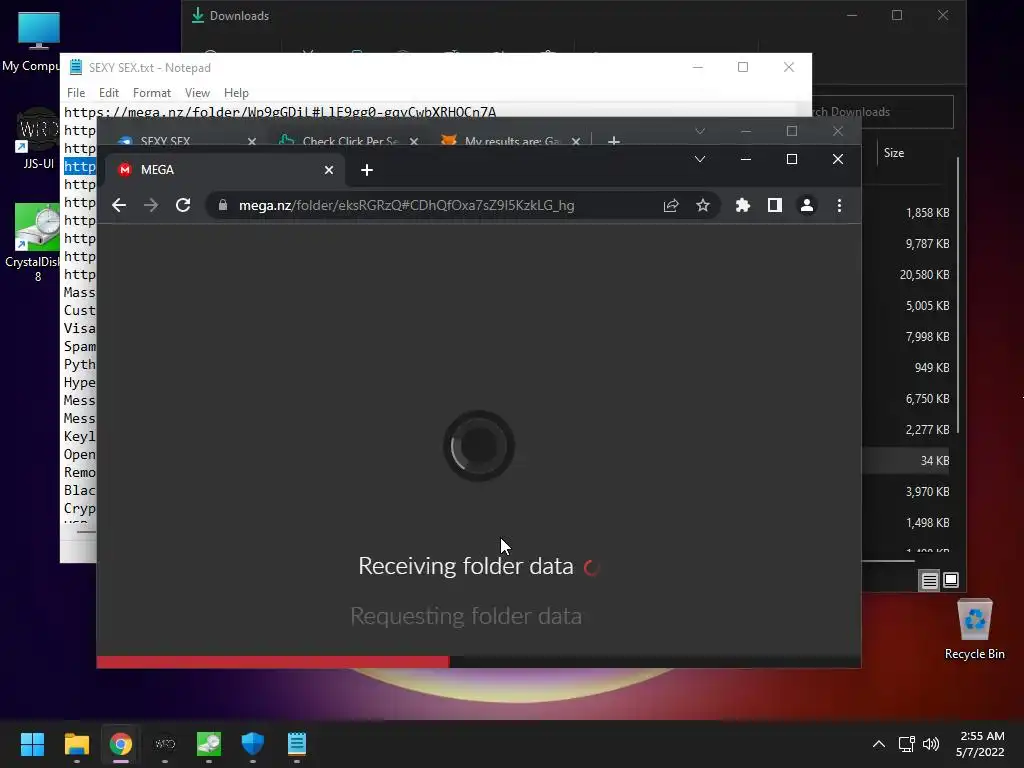Select the 20,580 KB file row
This screenshot has height=768, width=1024.
click(908, 275)
